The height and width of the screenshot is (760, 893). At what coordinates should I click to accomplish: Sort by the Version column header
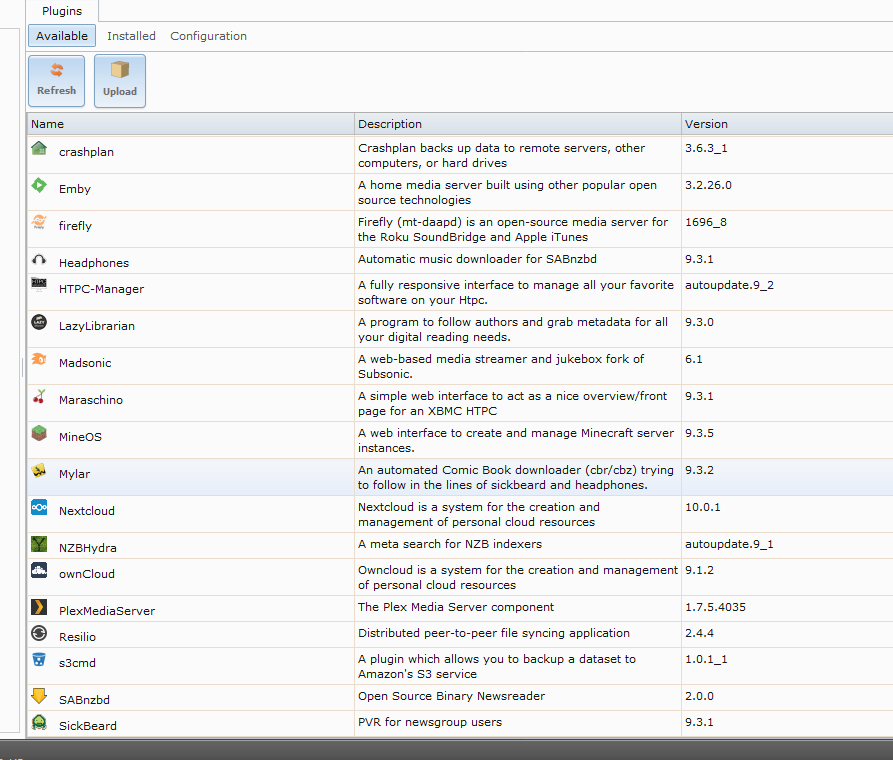click(787, 124)
